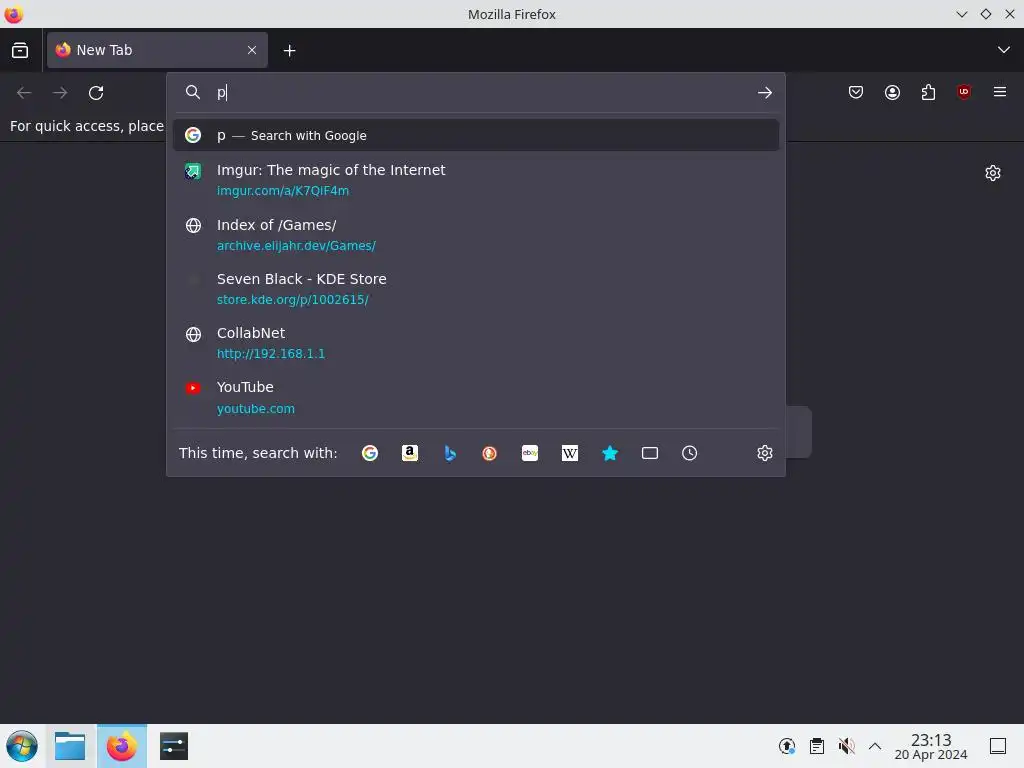Screen dimensions: 1024x768
Task: Click the Firefox taskbar icon
Action: (x=121, y=746)
